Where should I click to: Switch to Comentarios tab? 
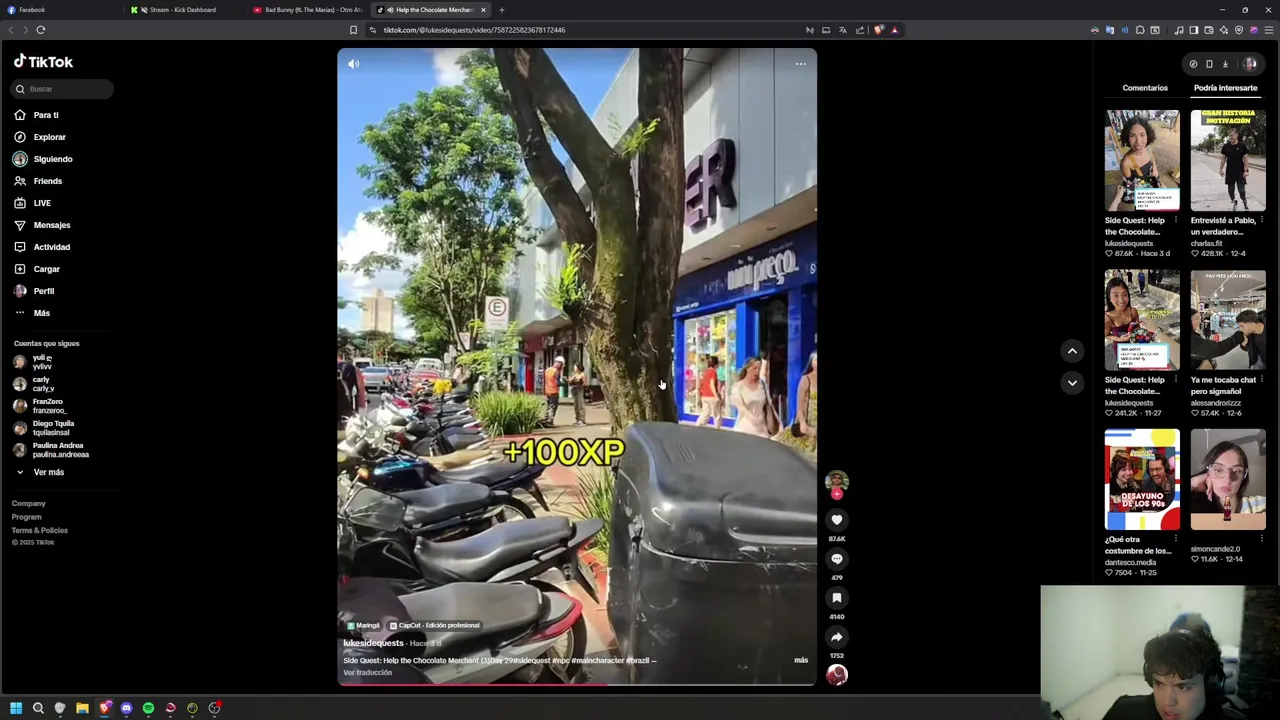click(1145, 88)
